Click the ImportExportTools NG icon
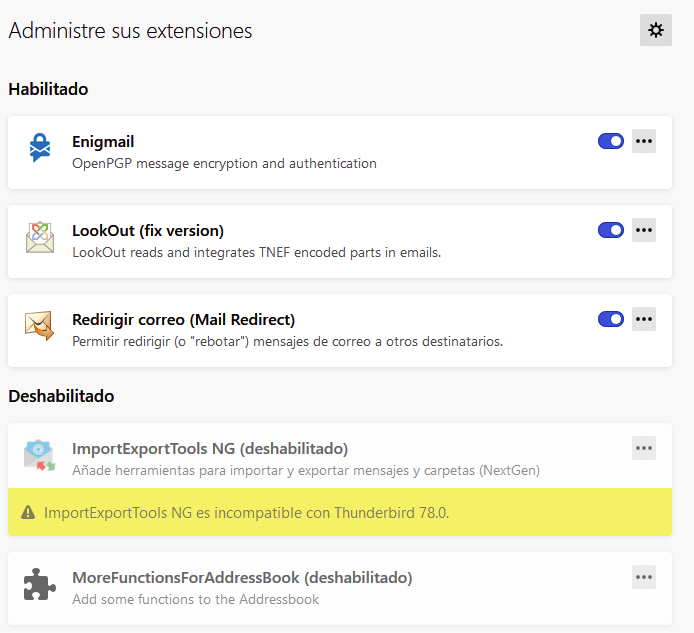Viewport: 694px width, 633px height. (x=39, y=455)
